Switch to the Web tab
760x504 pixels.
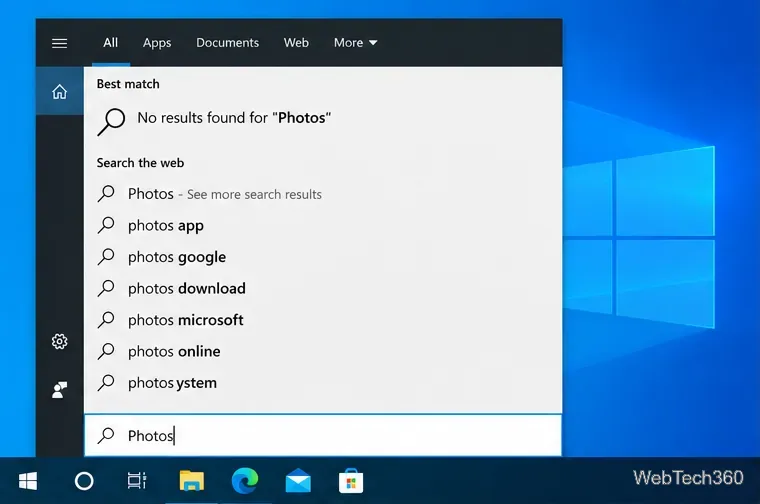point(296,43)
